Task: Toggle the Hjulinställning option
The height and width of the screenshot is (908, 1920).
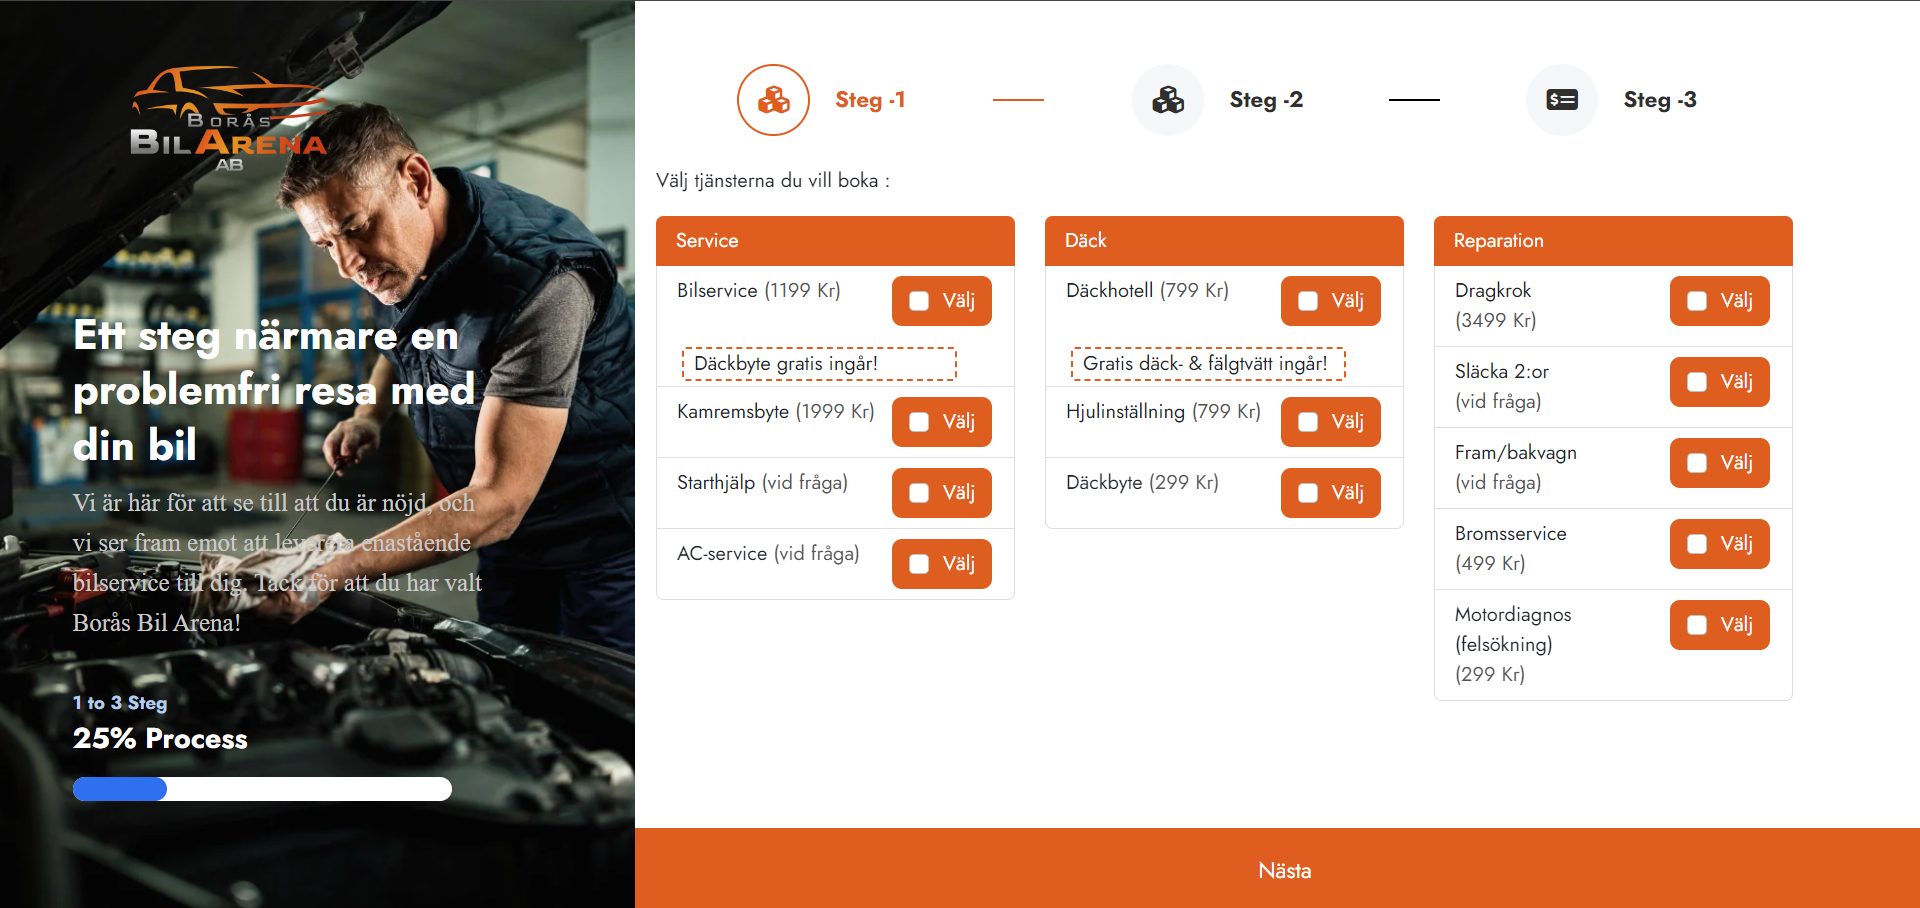Action: click(1330, 422)
